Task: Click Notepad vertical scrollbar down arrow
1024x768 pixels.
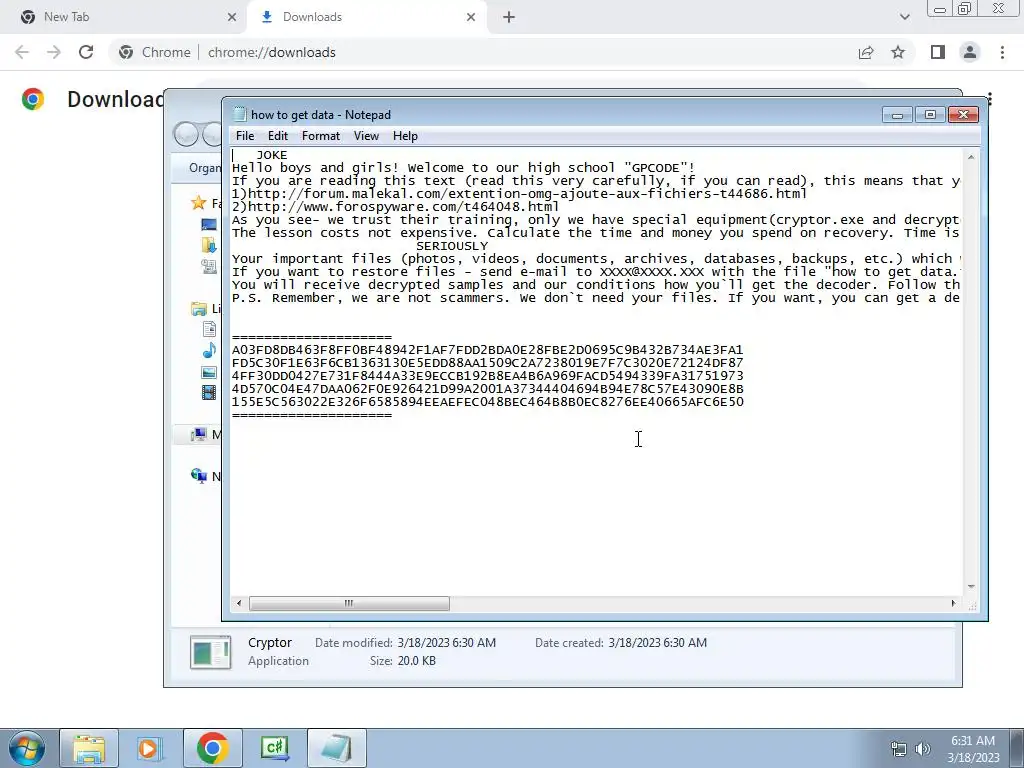Action: 971,586
